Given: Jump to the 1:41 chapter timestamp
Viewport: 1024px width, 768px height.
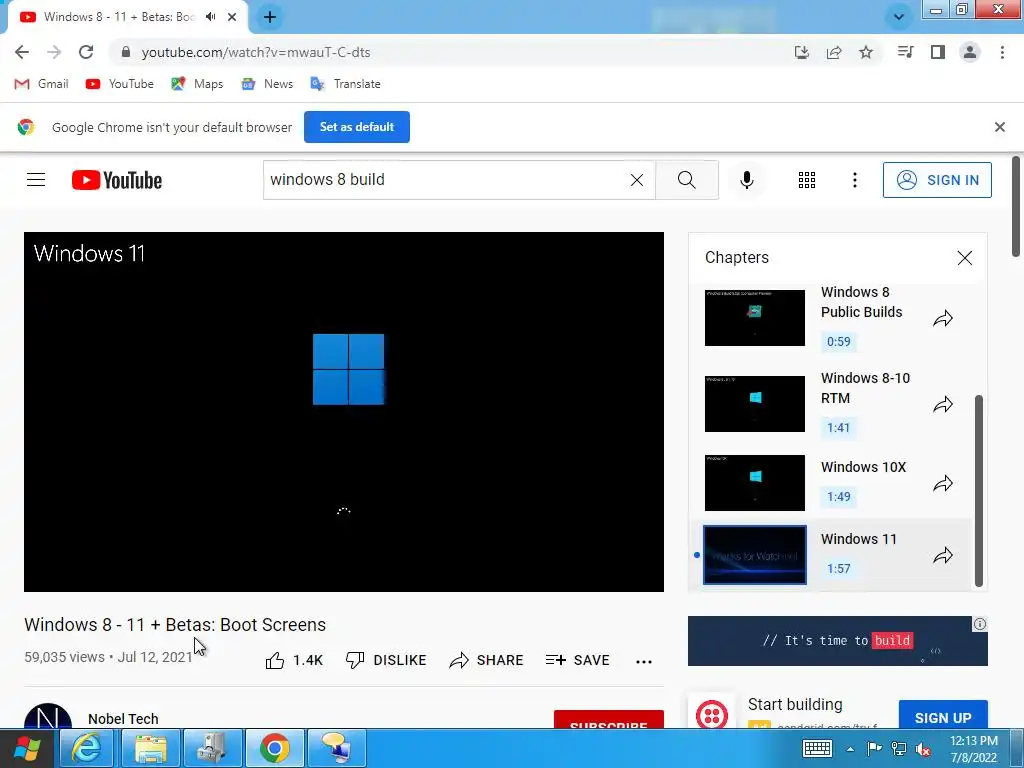Looking at the screenshot, I should (839, 428).
